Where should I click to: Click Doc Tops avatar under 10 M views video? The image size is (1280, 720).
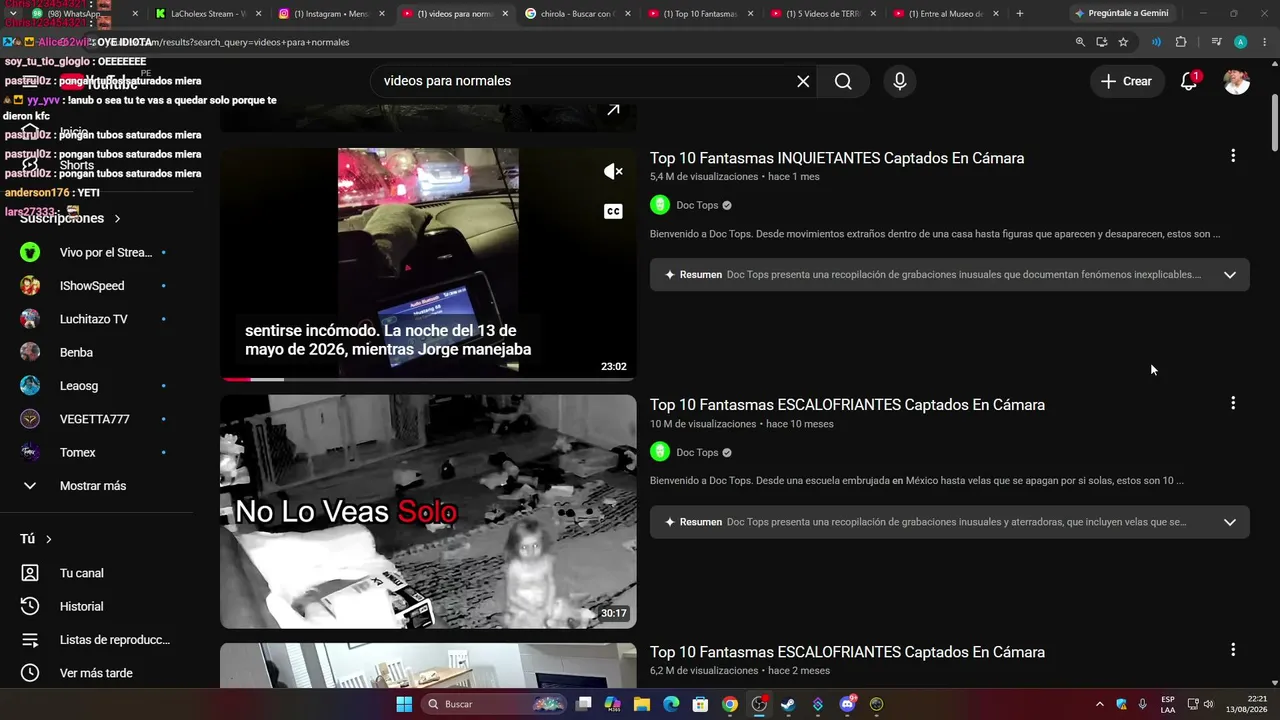click(660, 452)
